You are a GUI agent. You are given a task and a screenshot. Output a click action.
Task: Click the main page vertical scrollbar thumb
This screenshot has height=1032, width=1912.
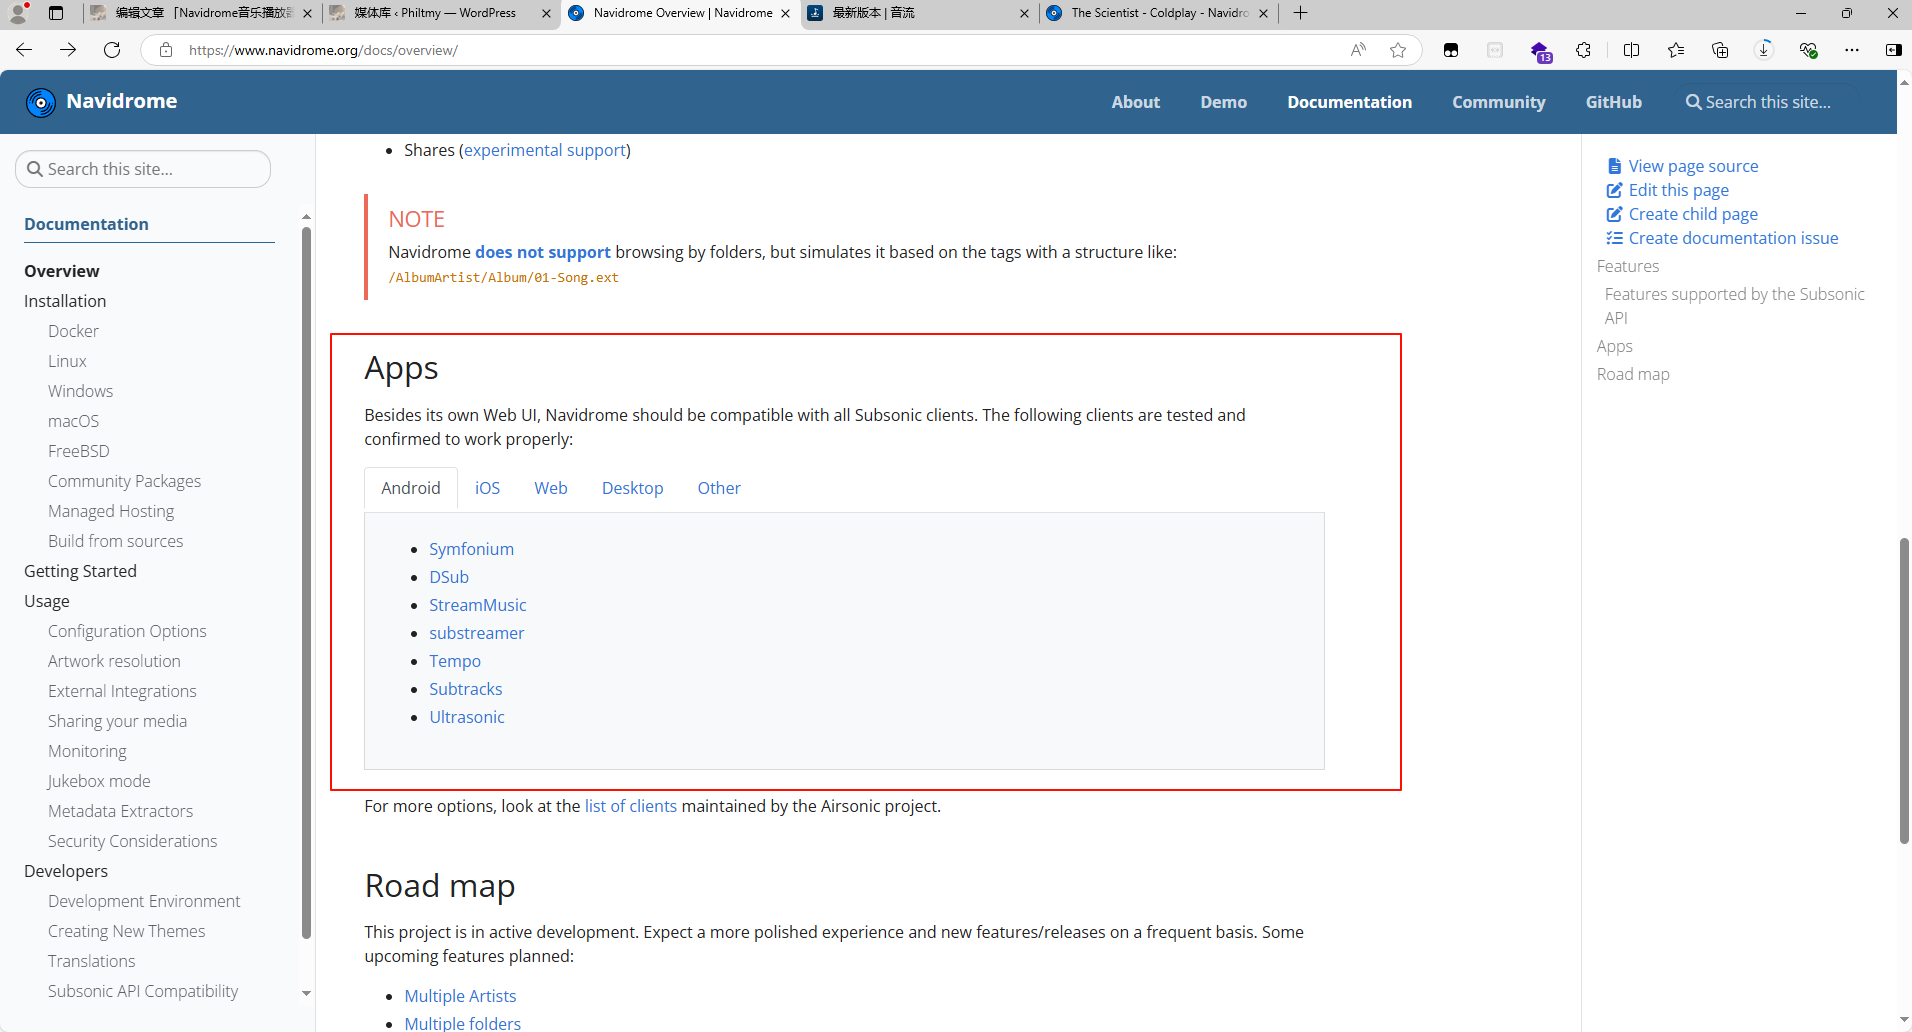tap(1904, 690)
